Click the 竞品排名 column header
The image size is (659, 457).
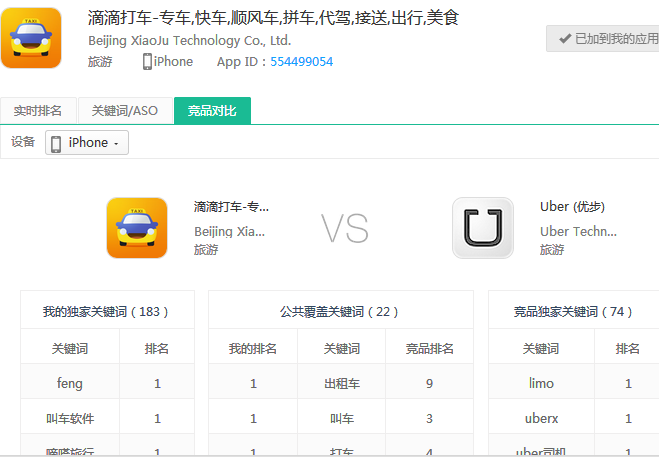click(429, 349)
